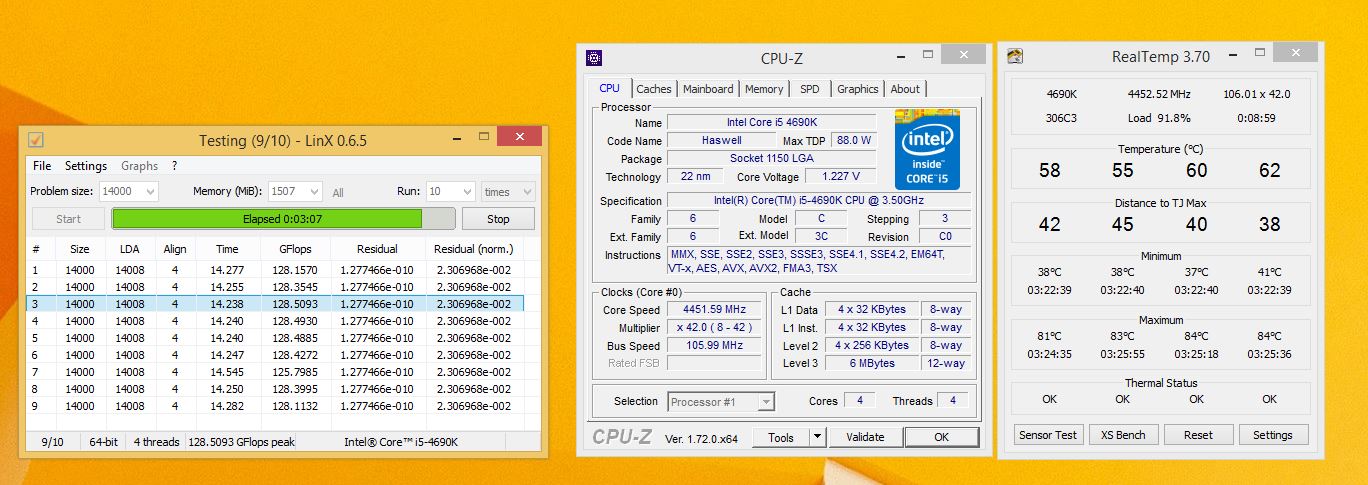The width and height of the screenshot is (1368, 485).
Task: Open the Tools dropdown arrow in CPU-Z
Action: (x=817, y=436)
